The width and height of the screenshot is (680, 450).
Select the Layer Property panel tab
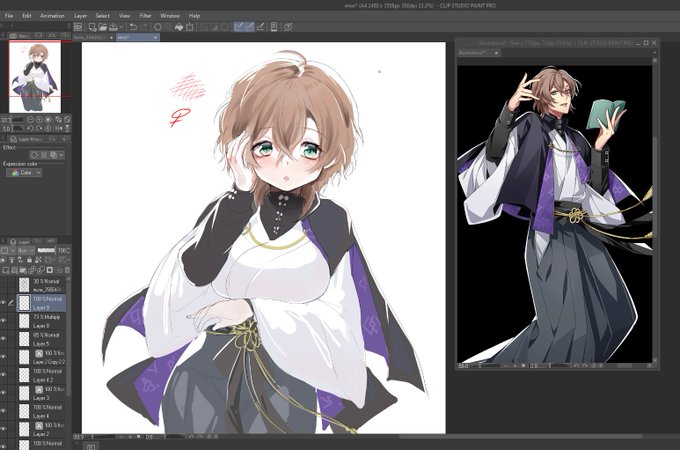pos(27,139)
